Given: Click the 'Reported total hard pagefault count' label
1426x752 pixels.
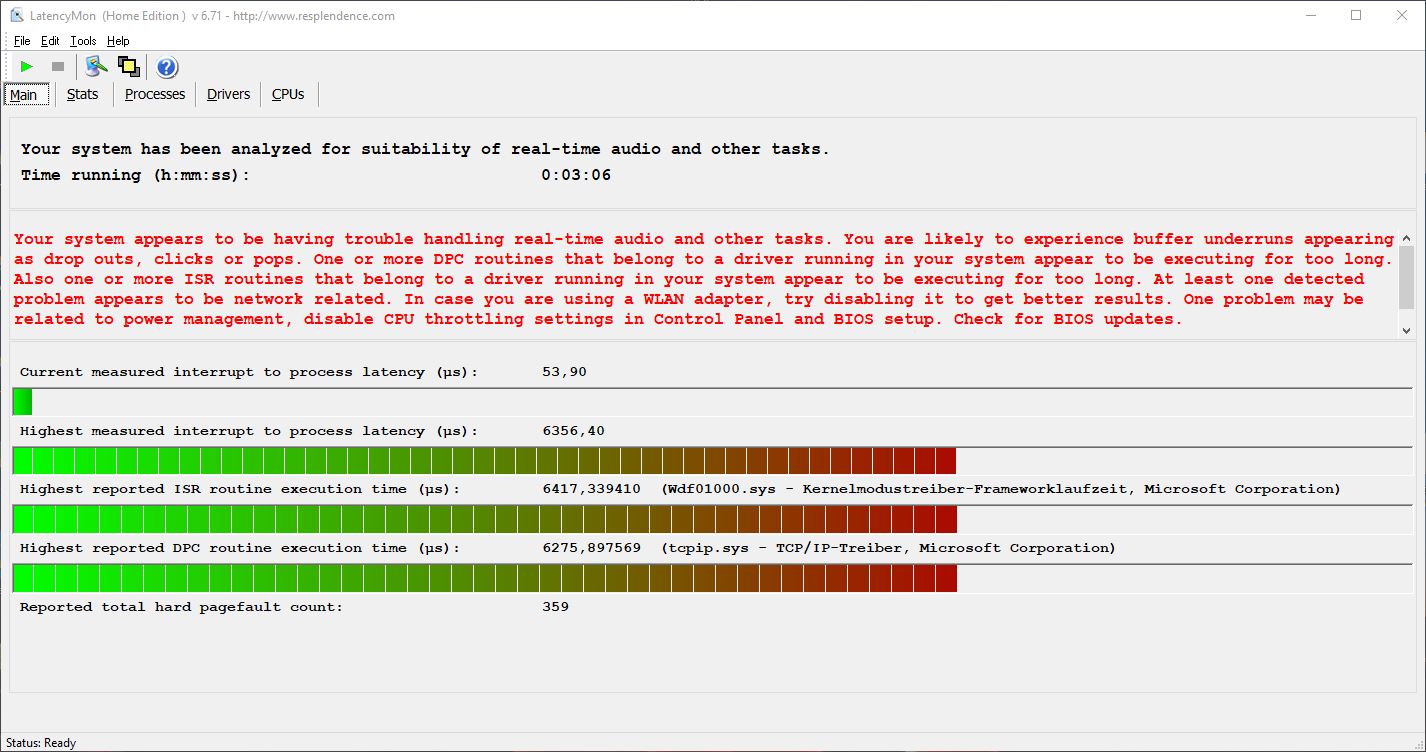Looking at the screenshot, I should [x=181, y=607].
